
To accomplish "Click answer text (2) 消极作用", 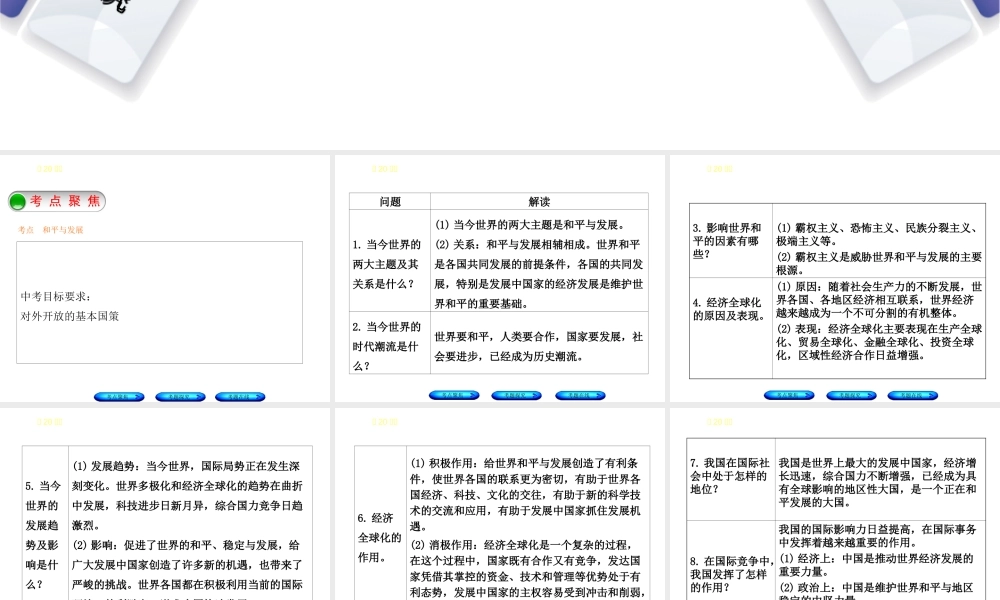I will (x=526, y=569).
